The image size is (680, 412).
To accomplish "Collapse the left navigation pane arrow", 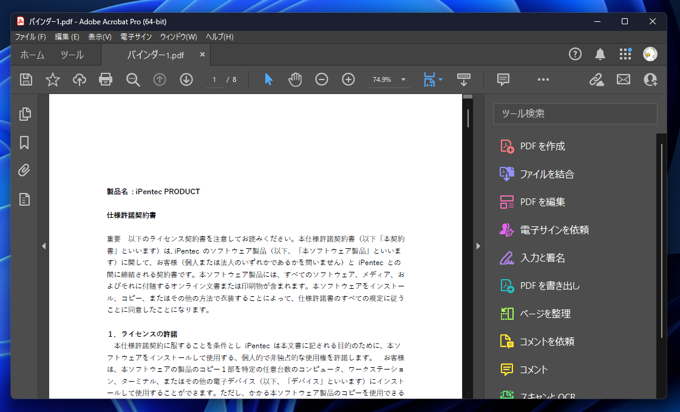I will coord(44,246).
